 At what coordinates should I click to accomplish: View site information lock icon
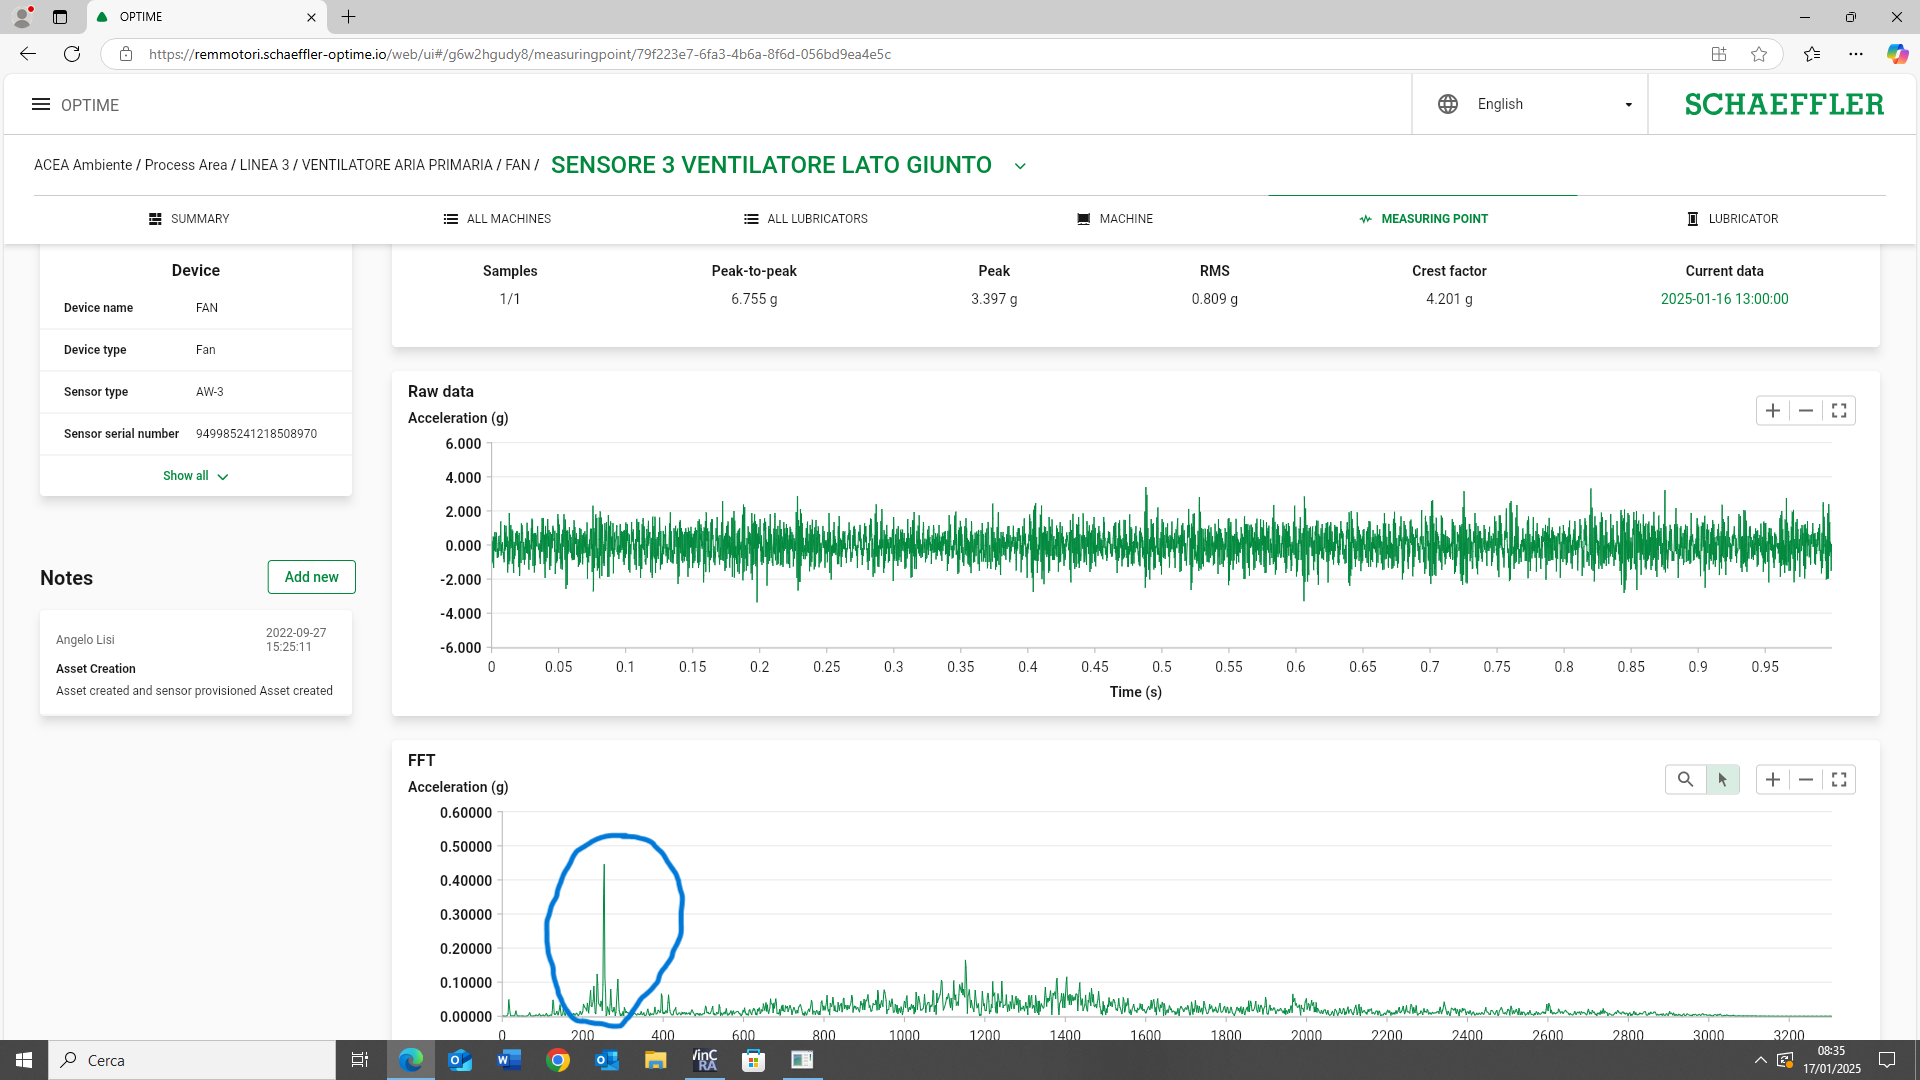click(126, 54)
